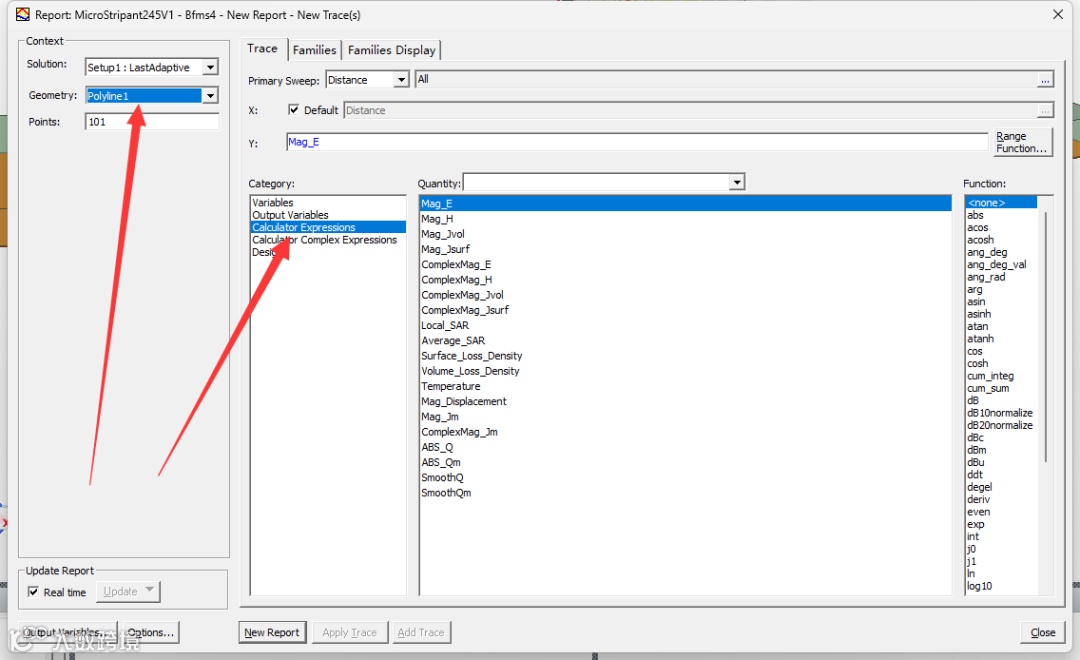Open the Quantity filter dropdown
Image resolution: width=1080 pixels, height=660 pixels.
(x=737, y=183)
